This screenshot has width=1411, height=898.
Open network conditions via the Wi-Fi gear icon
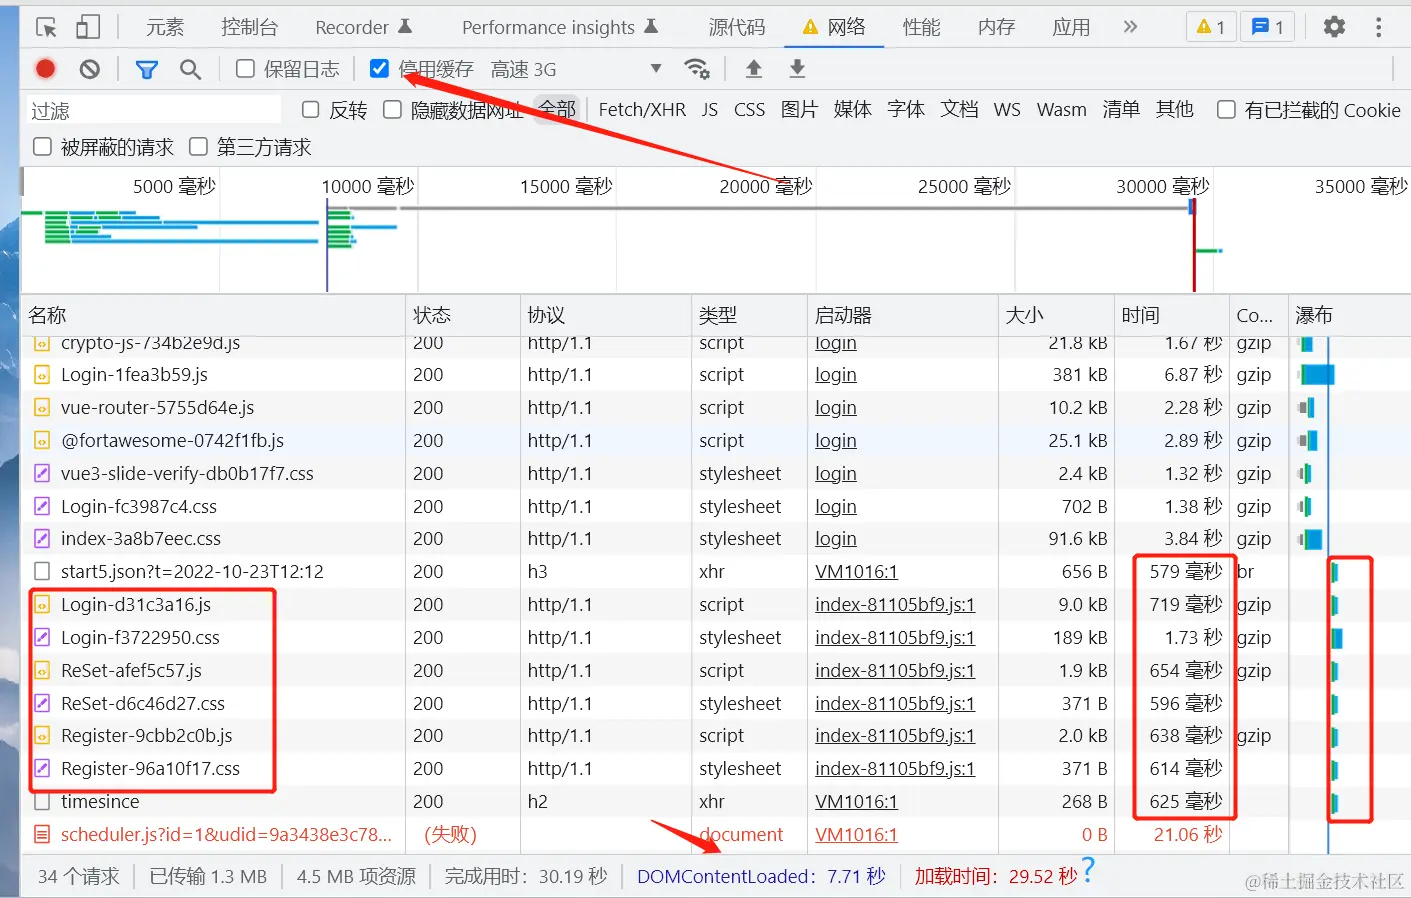pos(697,69)
